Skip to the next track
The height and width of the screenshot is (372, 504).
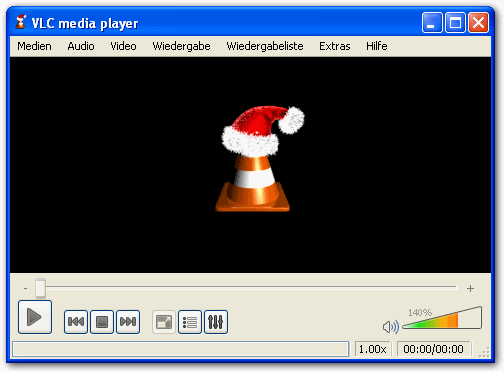click(128, 322)
